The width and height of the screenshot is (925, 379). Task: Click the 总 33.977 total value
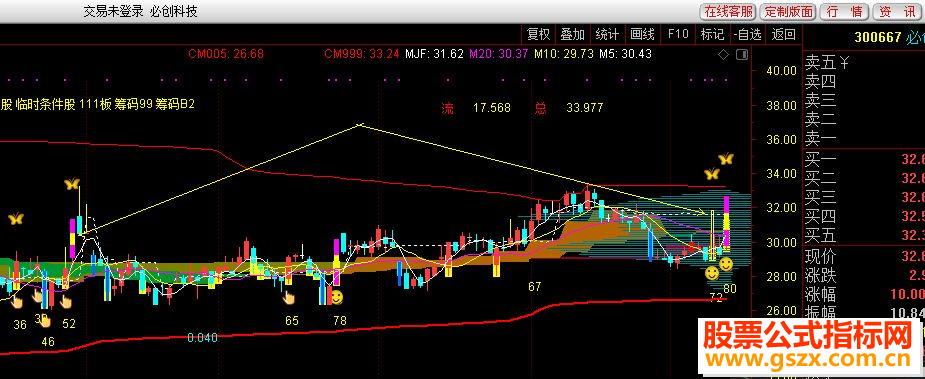pos(569,108)
